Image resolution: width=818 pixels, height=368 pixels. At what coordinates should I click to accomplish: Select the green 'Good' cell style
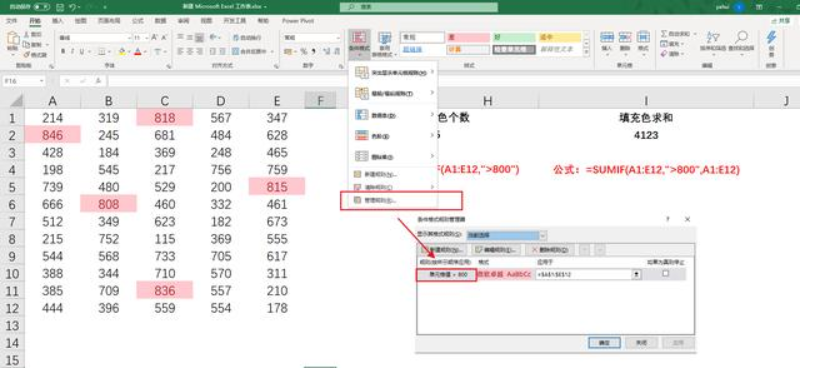tap(513, 38)
